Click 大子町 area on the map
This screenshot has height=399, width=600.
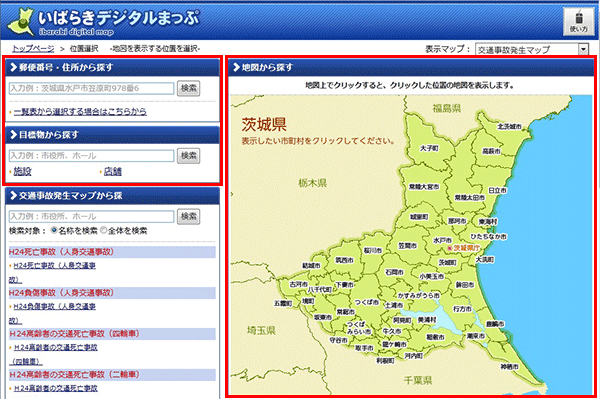[x=429, y=148]
